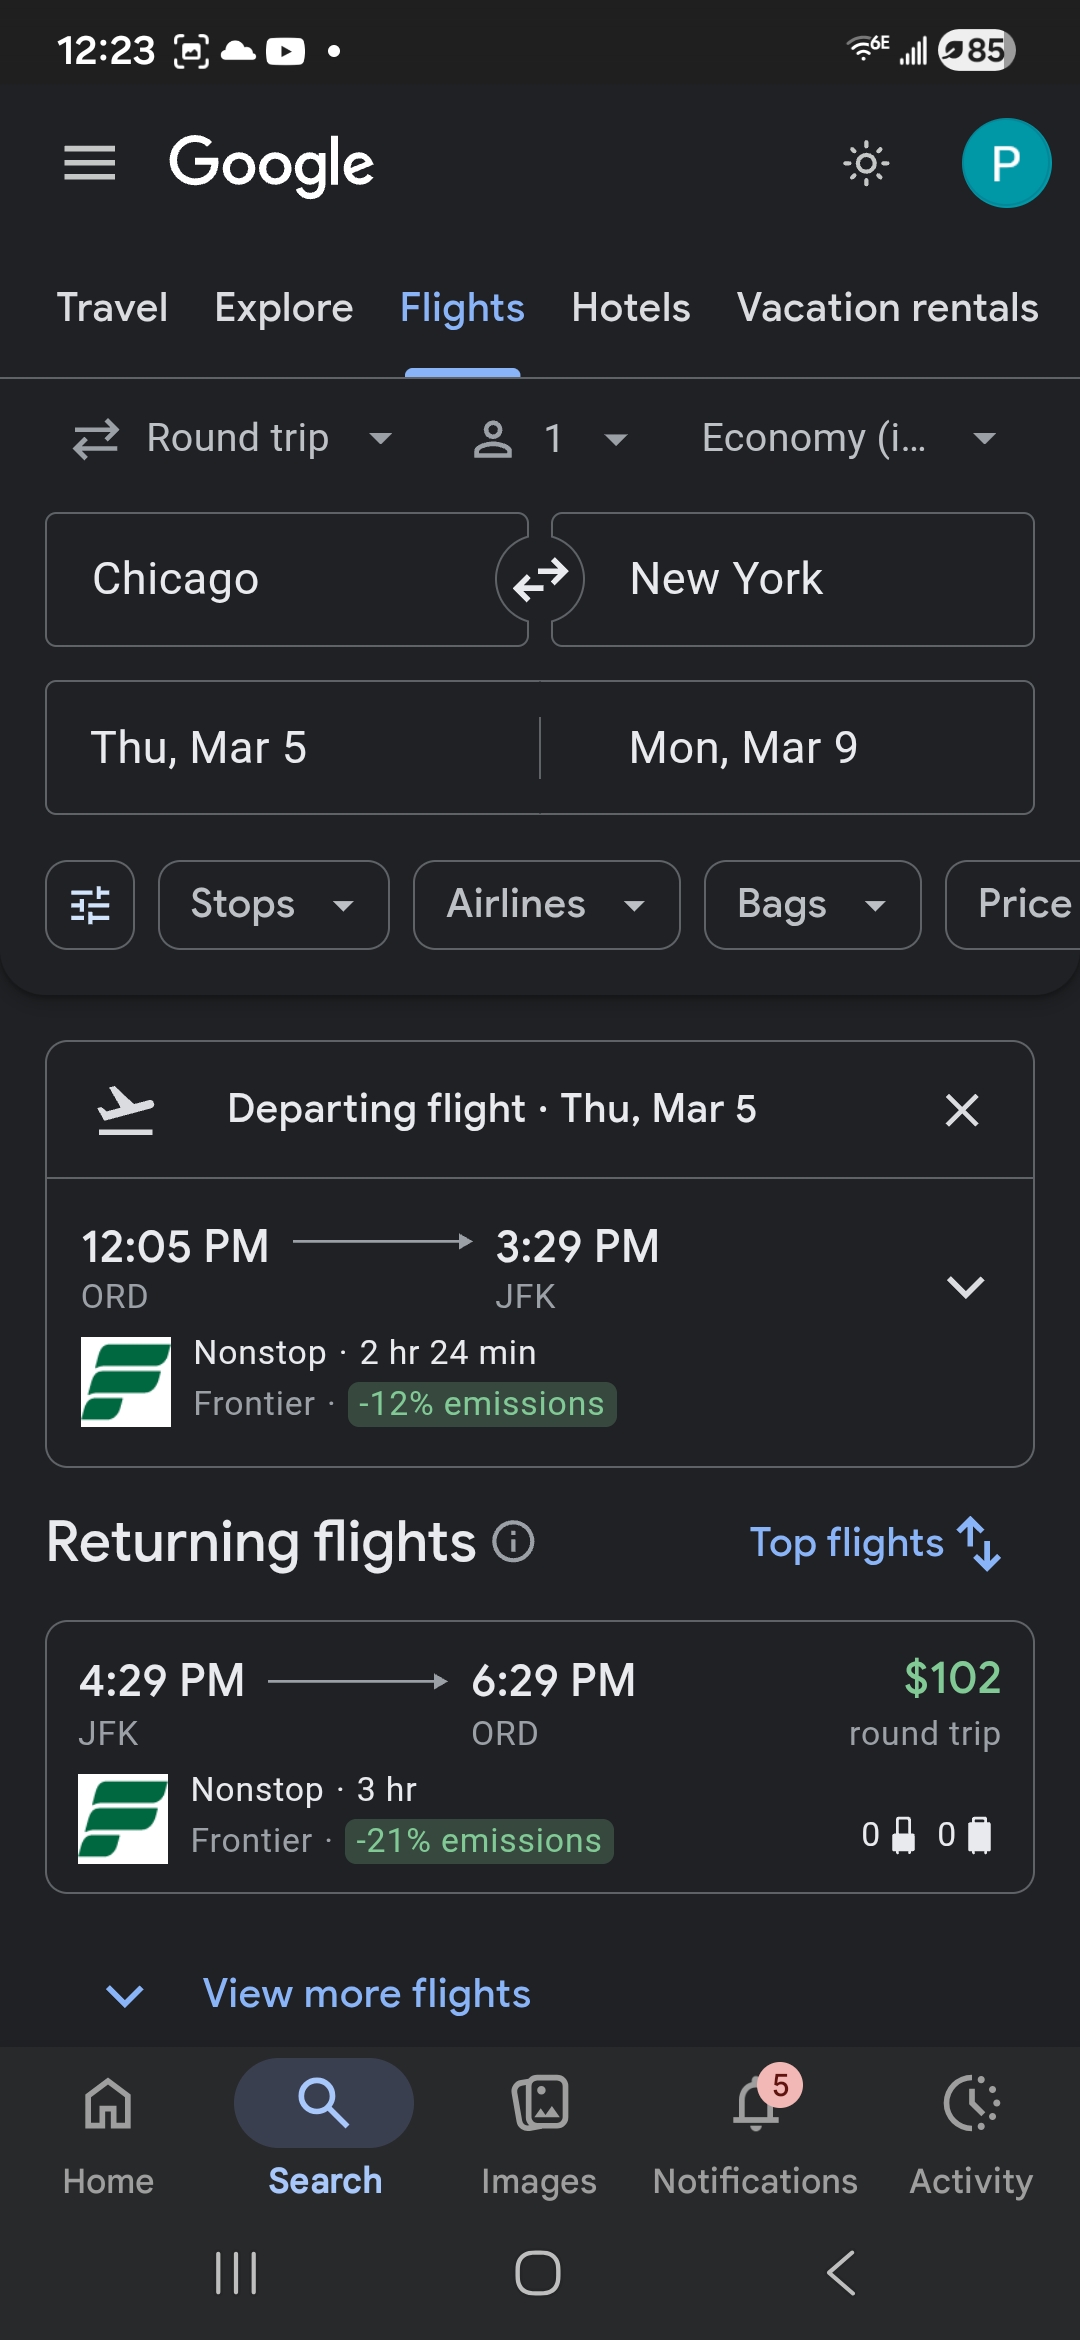Expand the departing flight details chevron
Viewport: 1080px width, 2340px height.
click(x=965, y=1287)
